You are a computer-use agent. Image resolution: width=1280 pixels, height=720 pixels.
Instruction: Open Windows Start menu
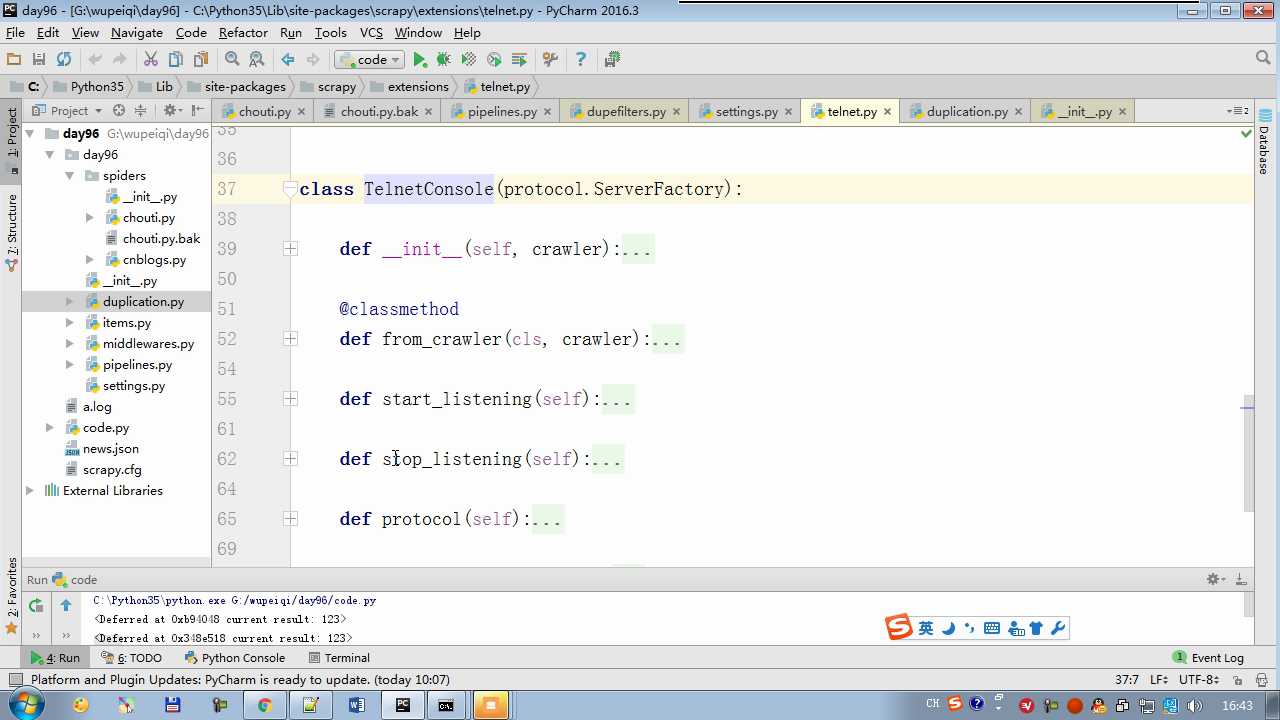pyautogui.click(x=24, y=705)
